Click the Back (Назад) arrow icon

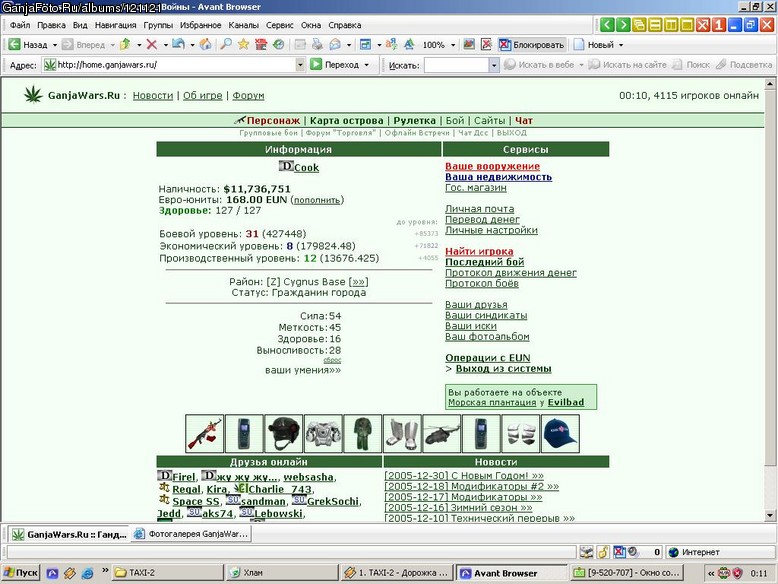point(14,45)
